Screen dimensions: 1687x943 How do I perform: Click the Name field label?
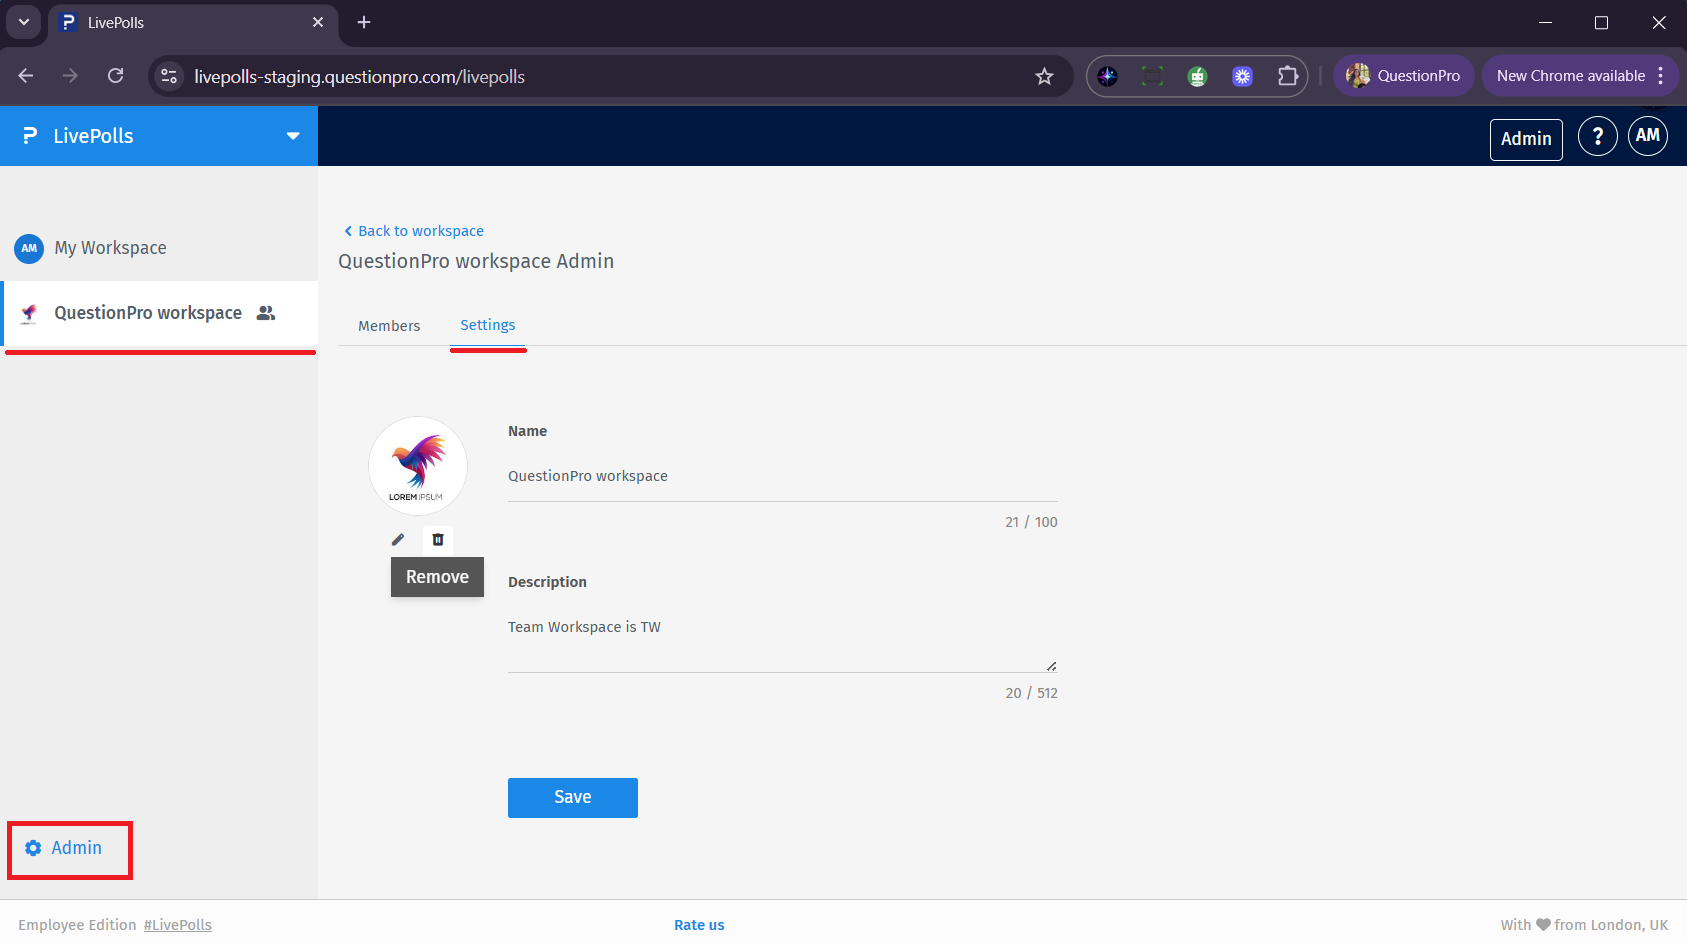coord(527,431)
